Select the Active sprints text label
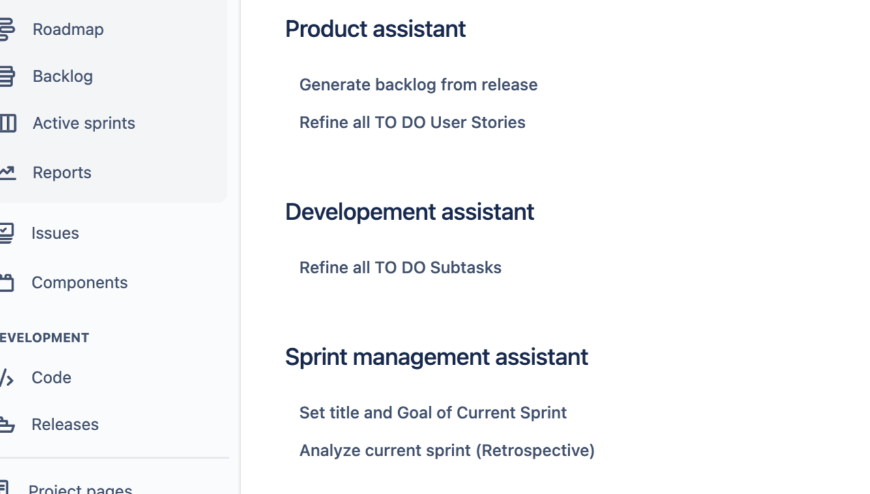870x494 pixels. [84, 123]
